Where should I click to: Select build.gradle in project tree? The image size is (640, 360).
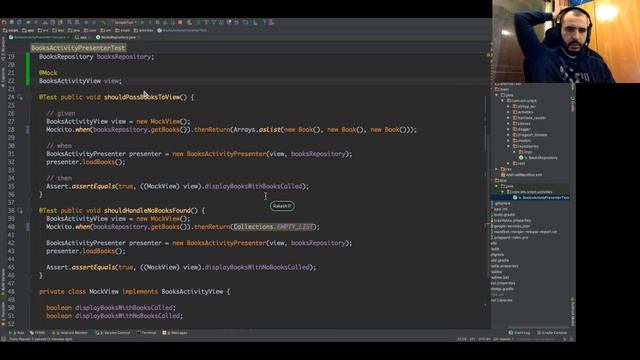pos(504,215)
